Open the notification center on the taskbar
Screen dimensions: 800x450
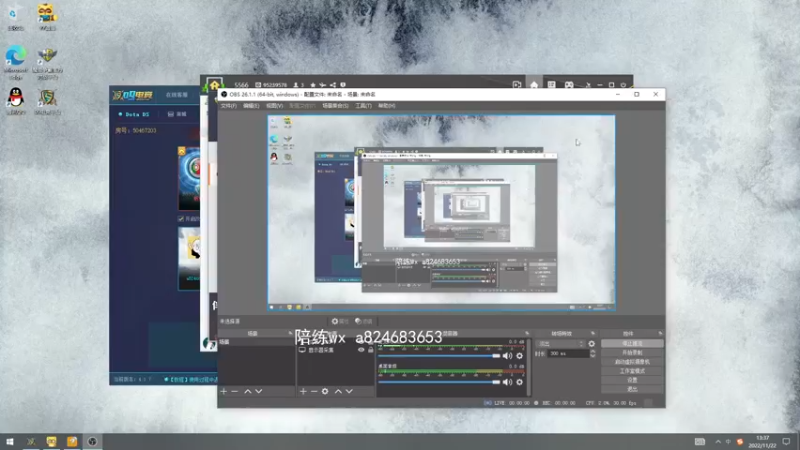(x=786, y=441)
